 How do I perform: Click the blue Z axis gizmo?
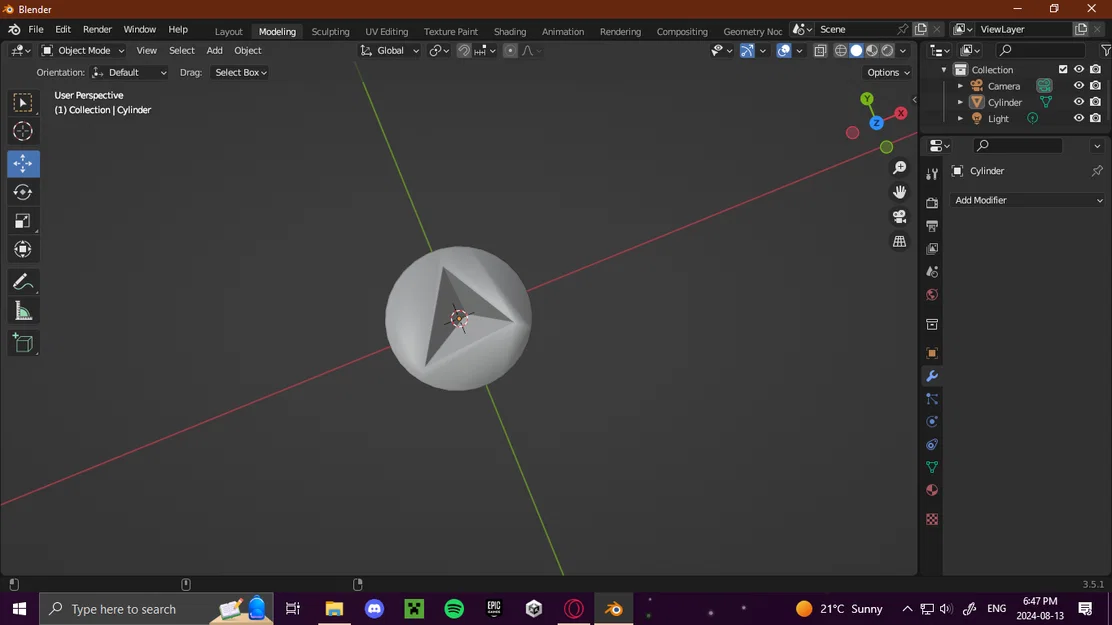pyautogui.click(x=877, y=123)
